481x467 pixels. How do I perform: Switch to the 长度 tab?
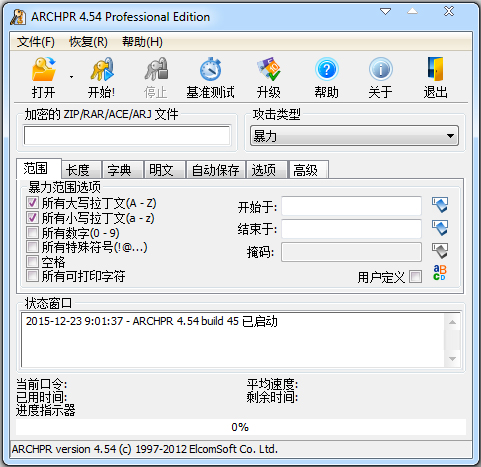point(81,170)
